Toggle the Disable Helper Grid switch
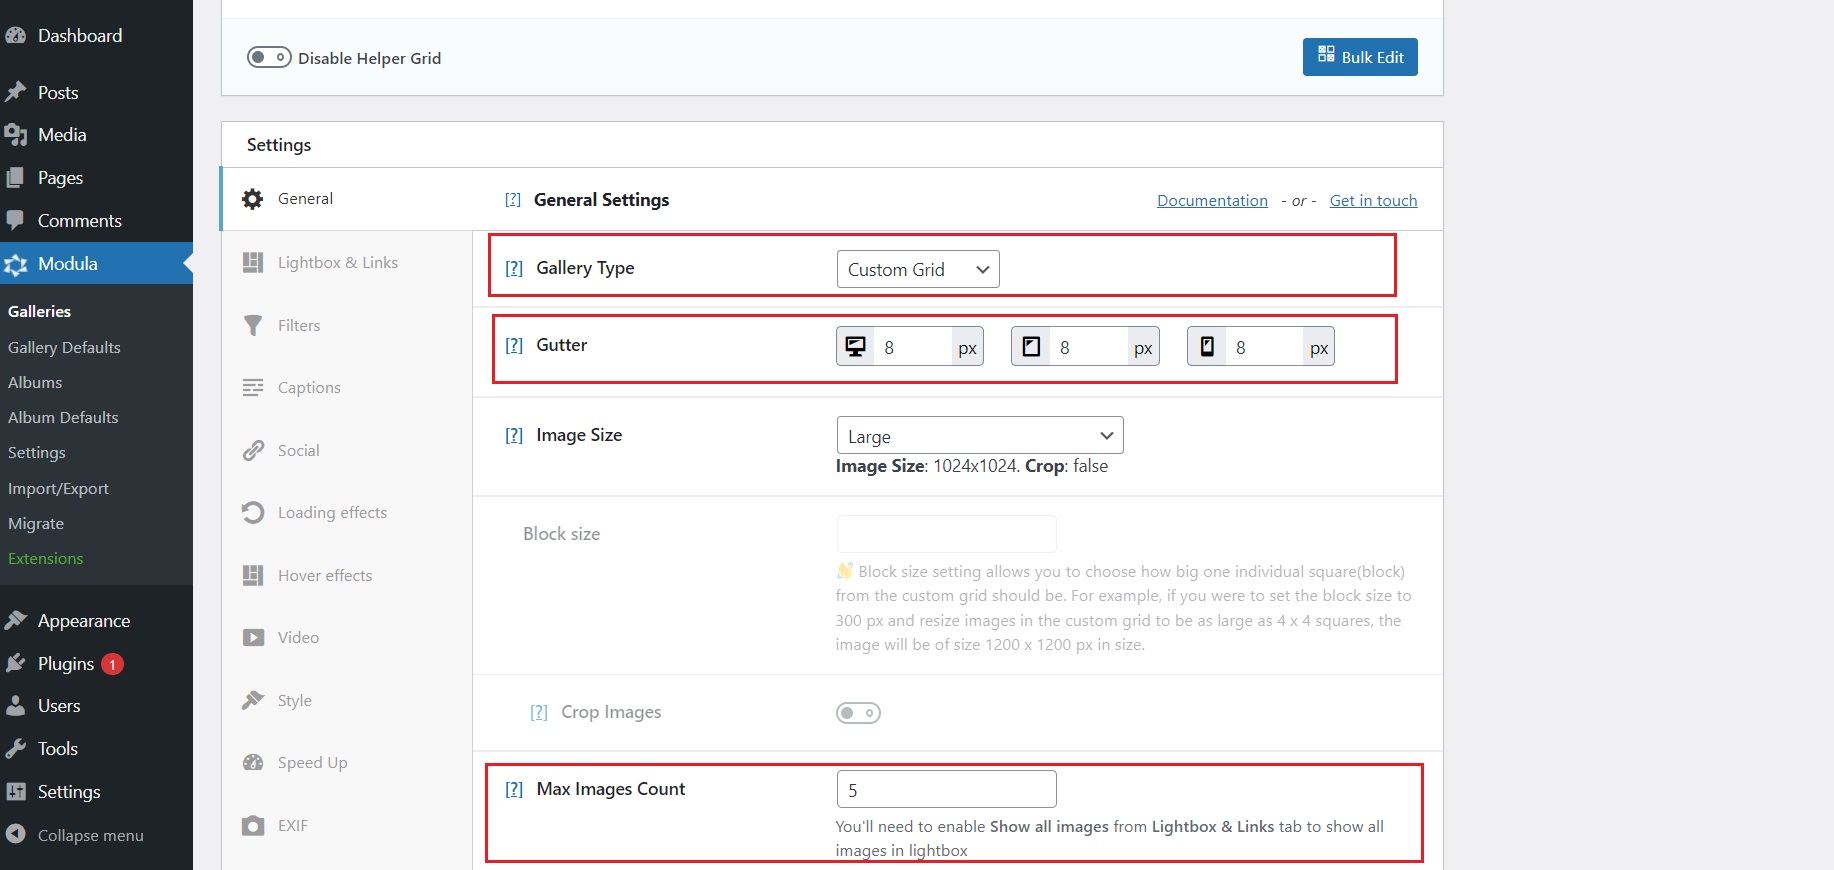The width and height of the screenshot is (1834, 870). tap(269, 57)
